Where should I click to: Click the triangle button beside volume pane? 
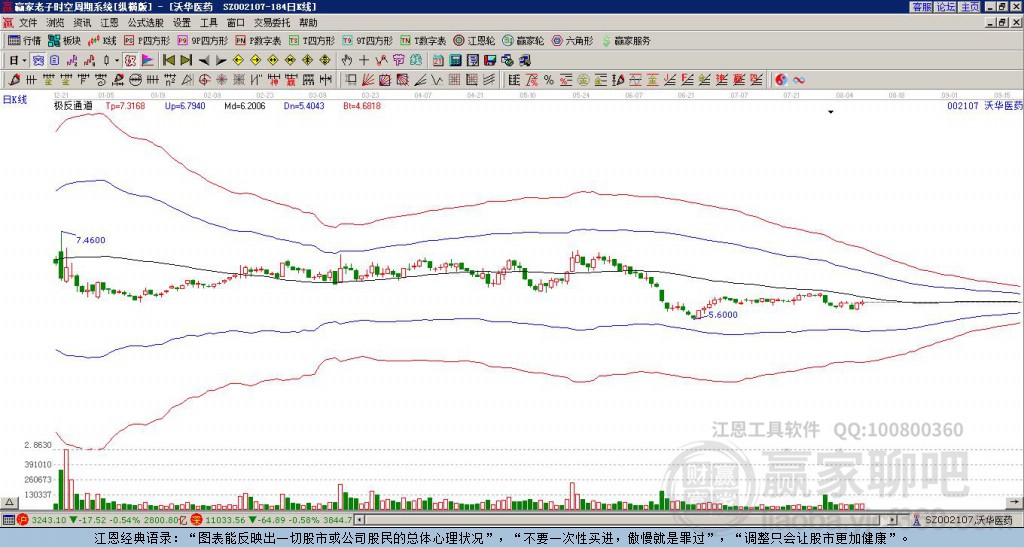click(9, 502)
